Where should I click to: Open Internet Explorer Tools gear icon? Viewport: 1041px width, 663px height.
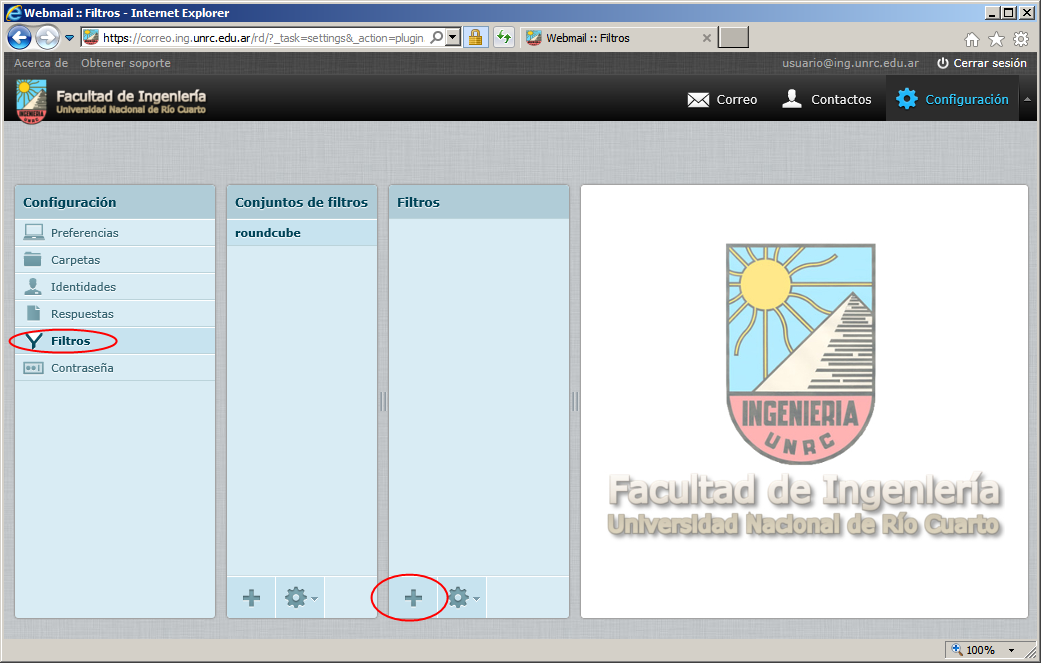coord(1021,40)
